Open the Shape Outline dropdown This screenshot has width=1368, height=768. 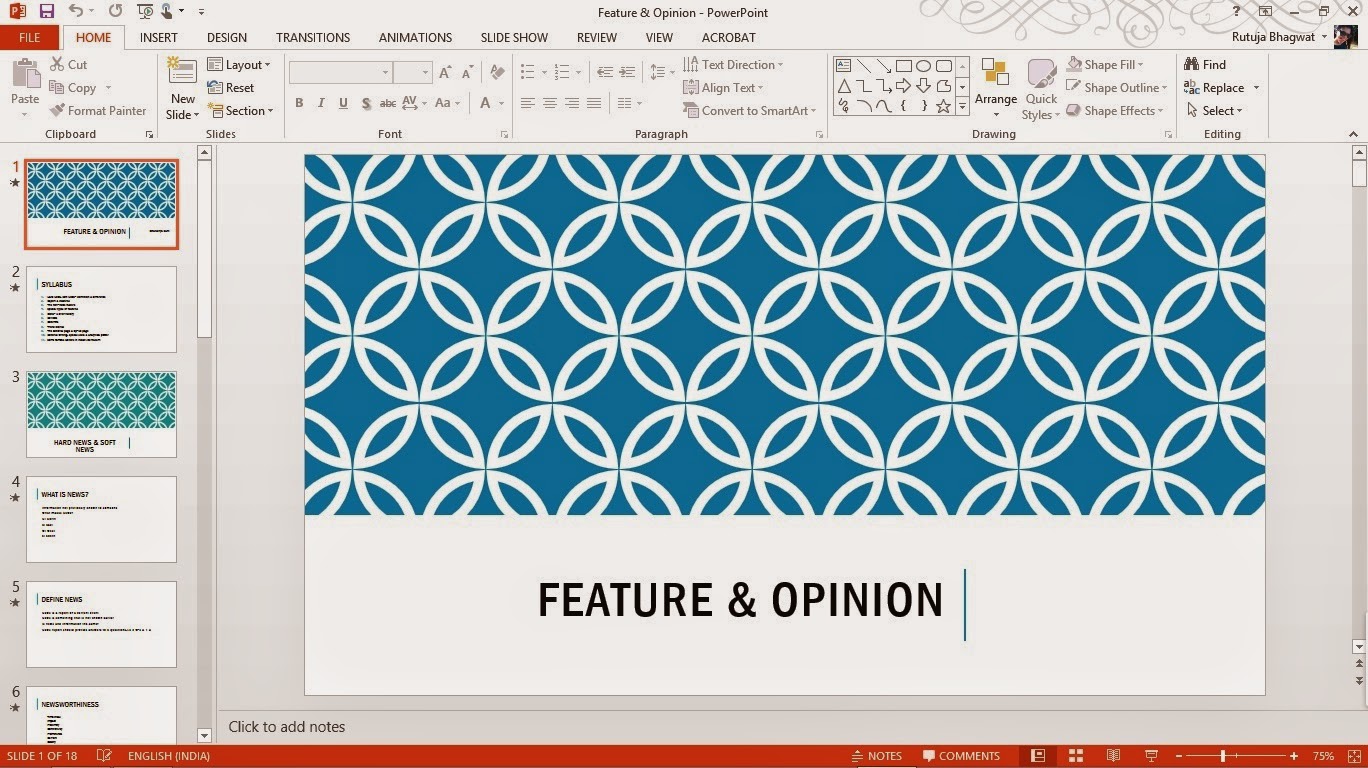[1117, 87]
